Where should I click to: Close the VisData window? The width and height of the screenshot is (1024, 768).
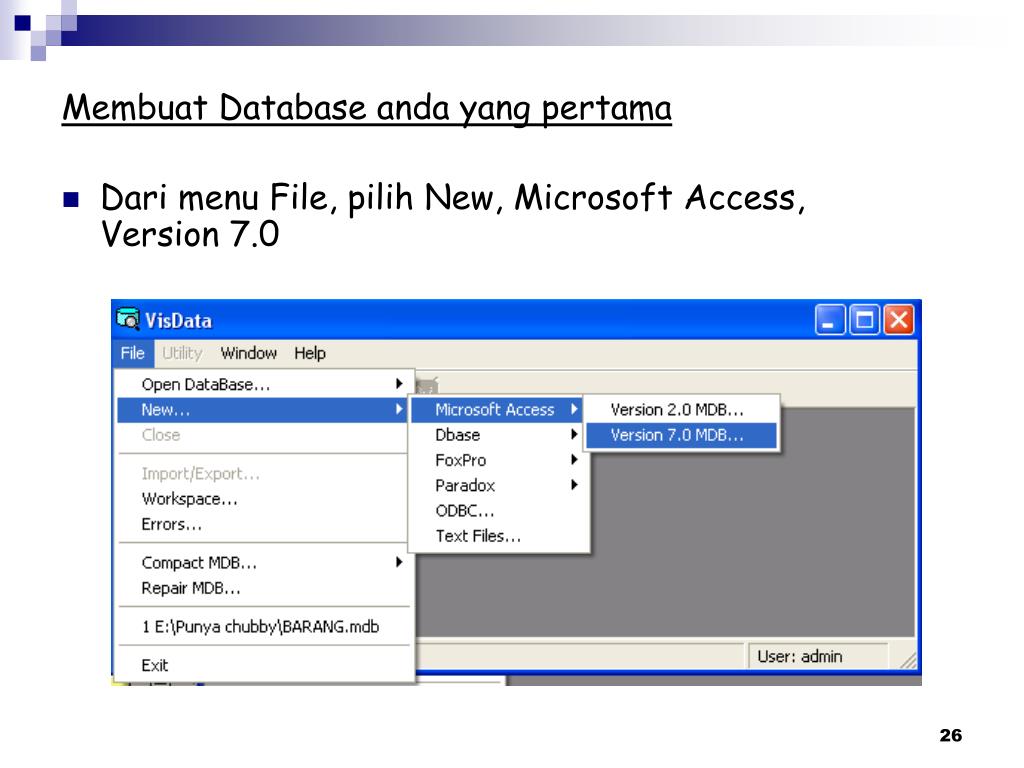(x=899, y=320)
